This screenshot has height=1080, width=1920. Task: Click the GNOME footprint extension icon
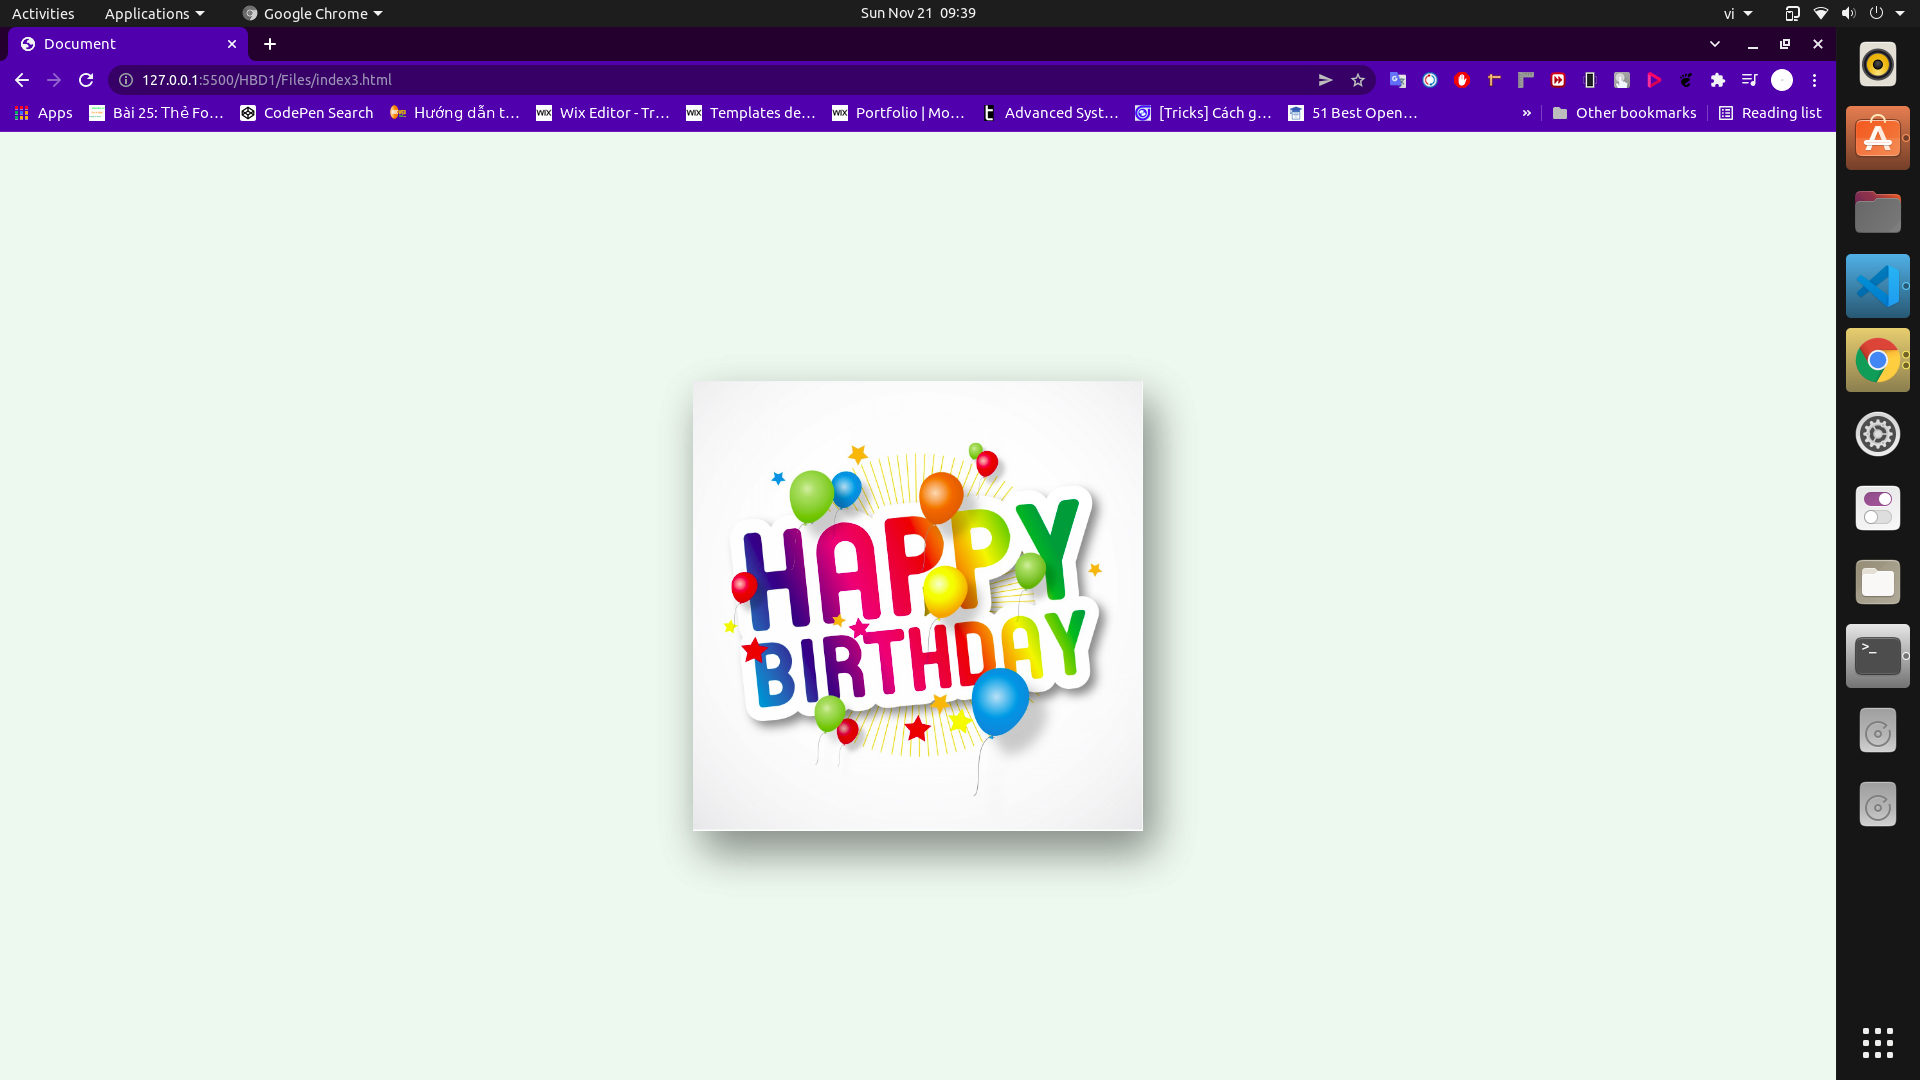pyautogui.click(x=1686, y=80)
